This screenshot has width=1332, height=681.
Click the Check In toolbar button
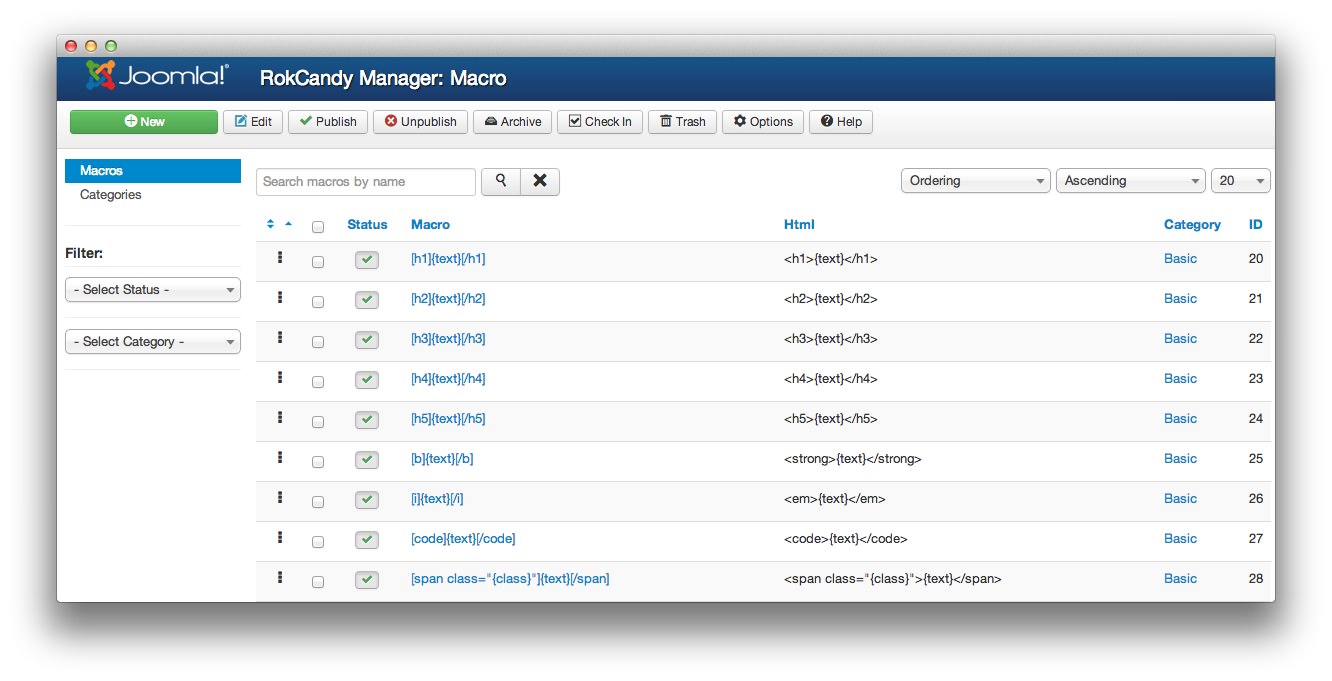[x=600, y=122]
